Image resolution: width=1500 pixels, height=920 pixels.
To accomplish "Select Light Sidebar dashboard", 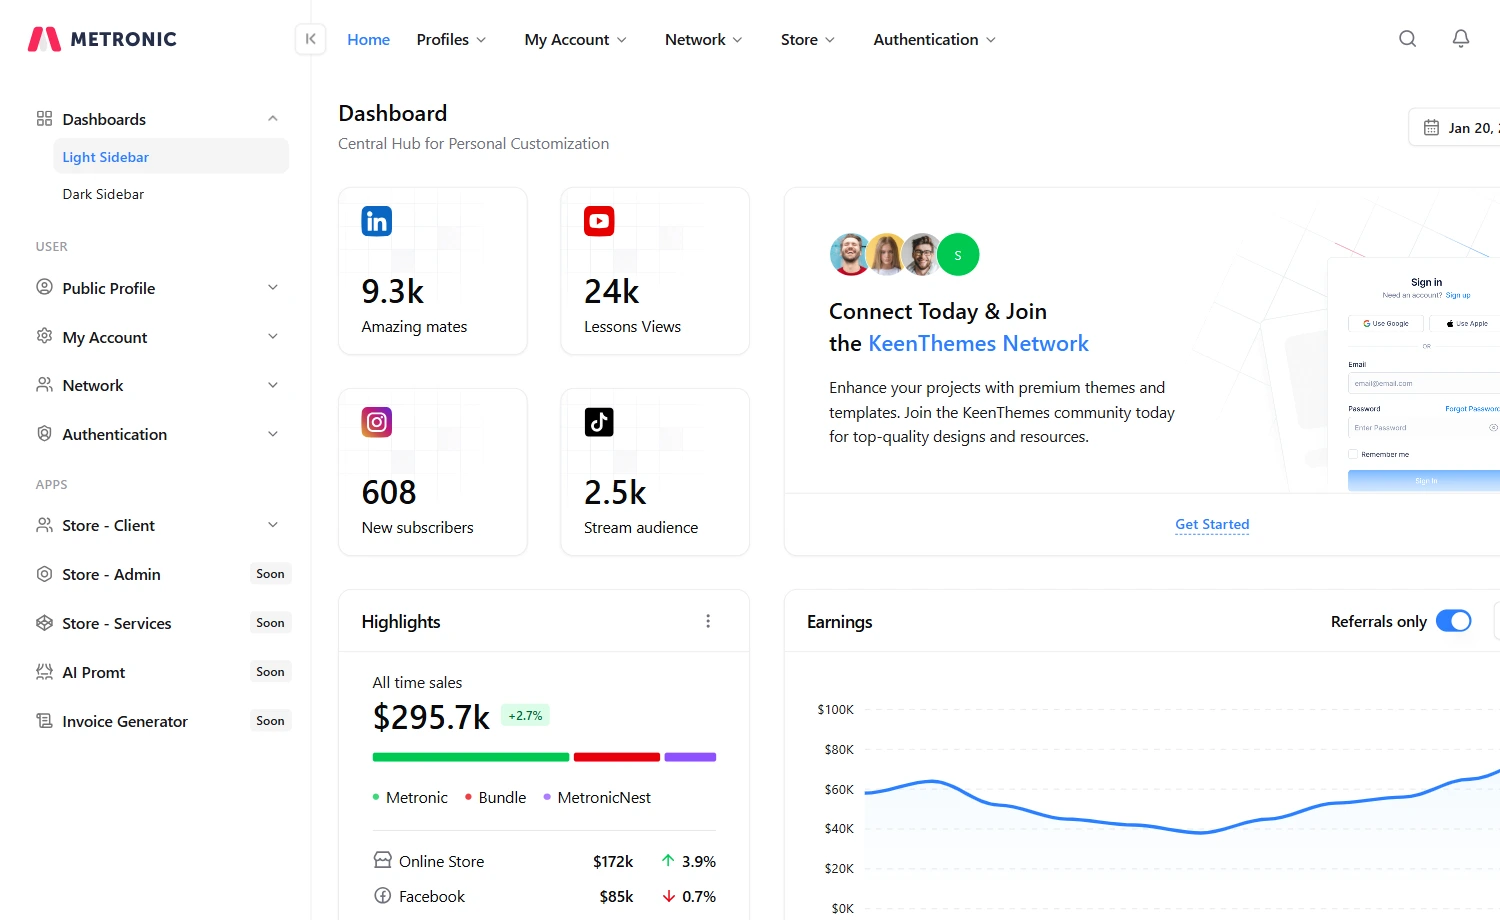I will coord(171,157).
